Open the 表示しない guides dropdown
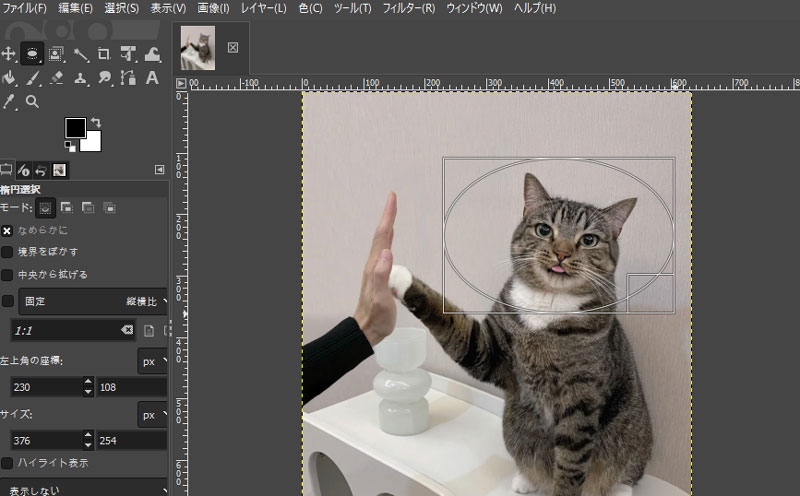The width and height of the screenshot is (800, 496). 84,490
